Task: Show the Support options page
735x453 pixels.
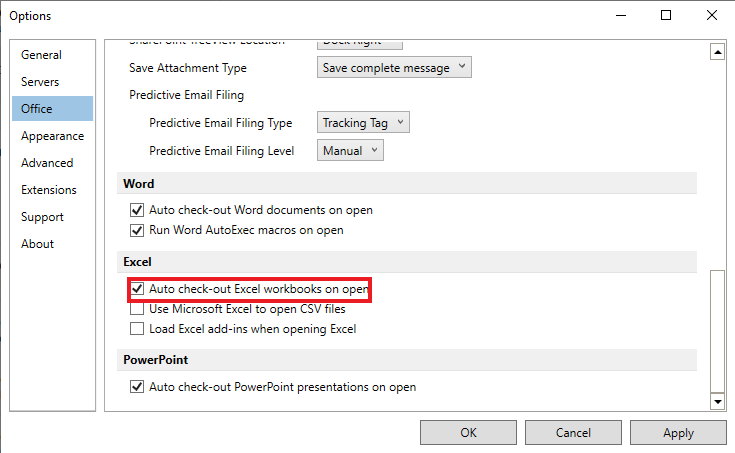Action: pos(52,217)
